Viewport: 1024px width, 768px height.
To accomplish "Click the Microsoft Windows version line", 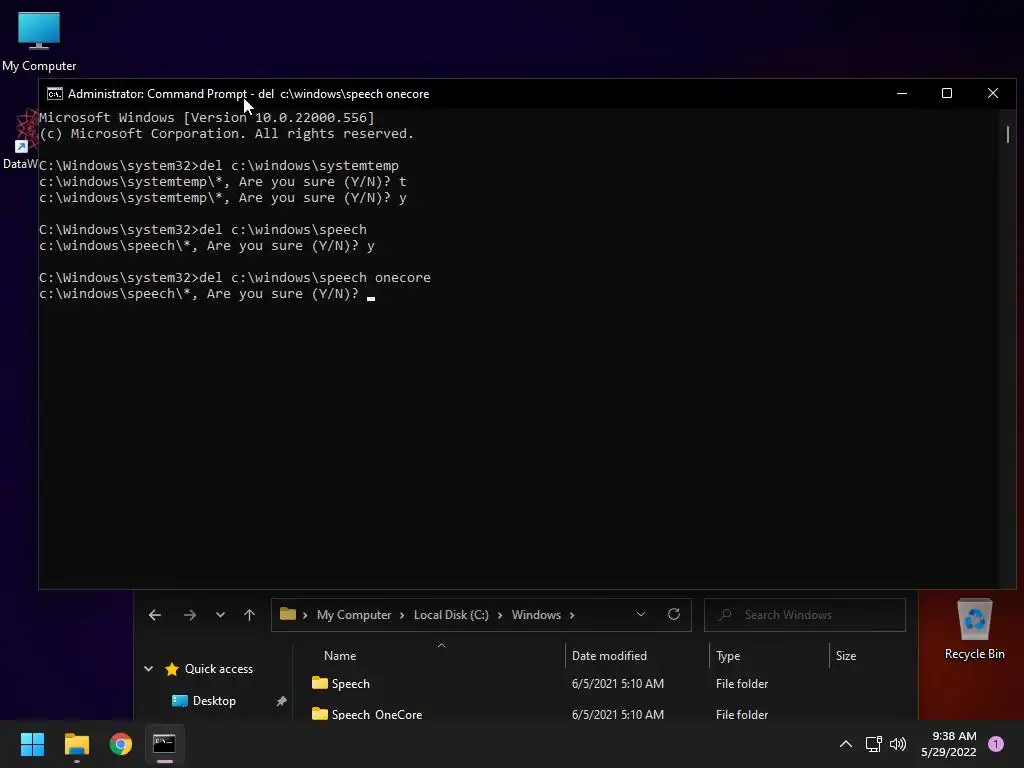I will [207, 118].
